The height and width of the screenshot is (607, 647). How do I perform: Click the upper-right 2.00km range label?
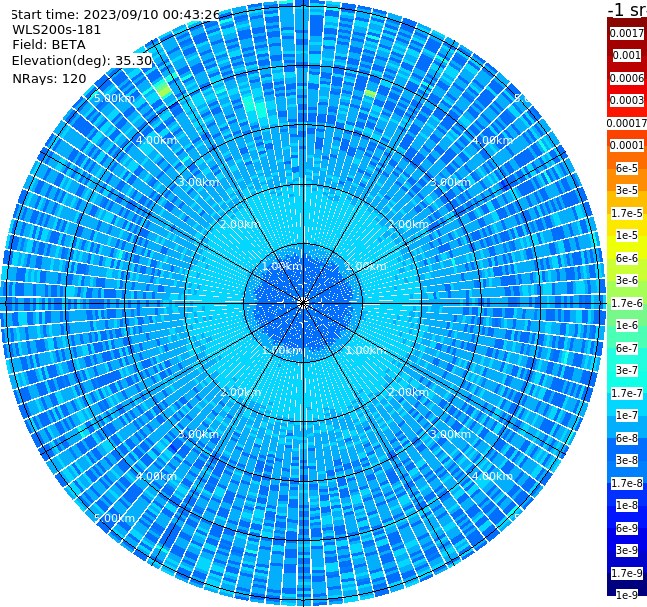tap(409, 224)
